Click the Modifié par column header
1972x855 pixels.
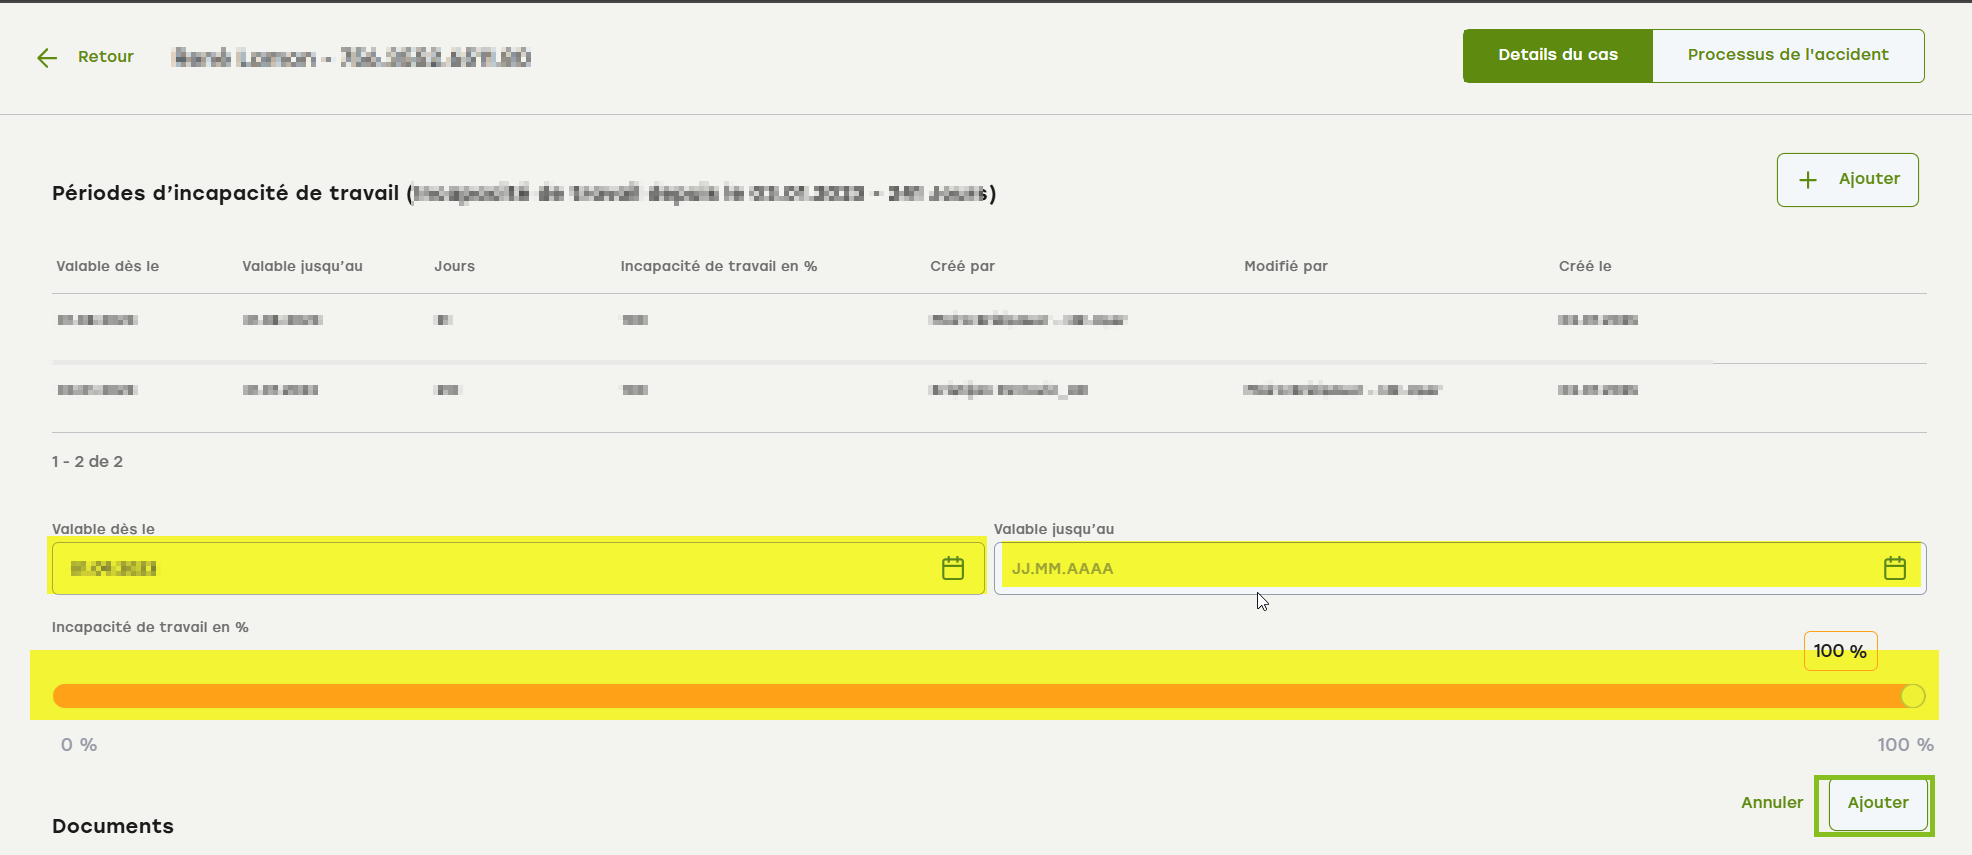click(x=1285, y=266)
